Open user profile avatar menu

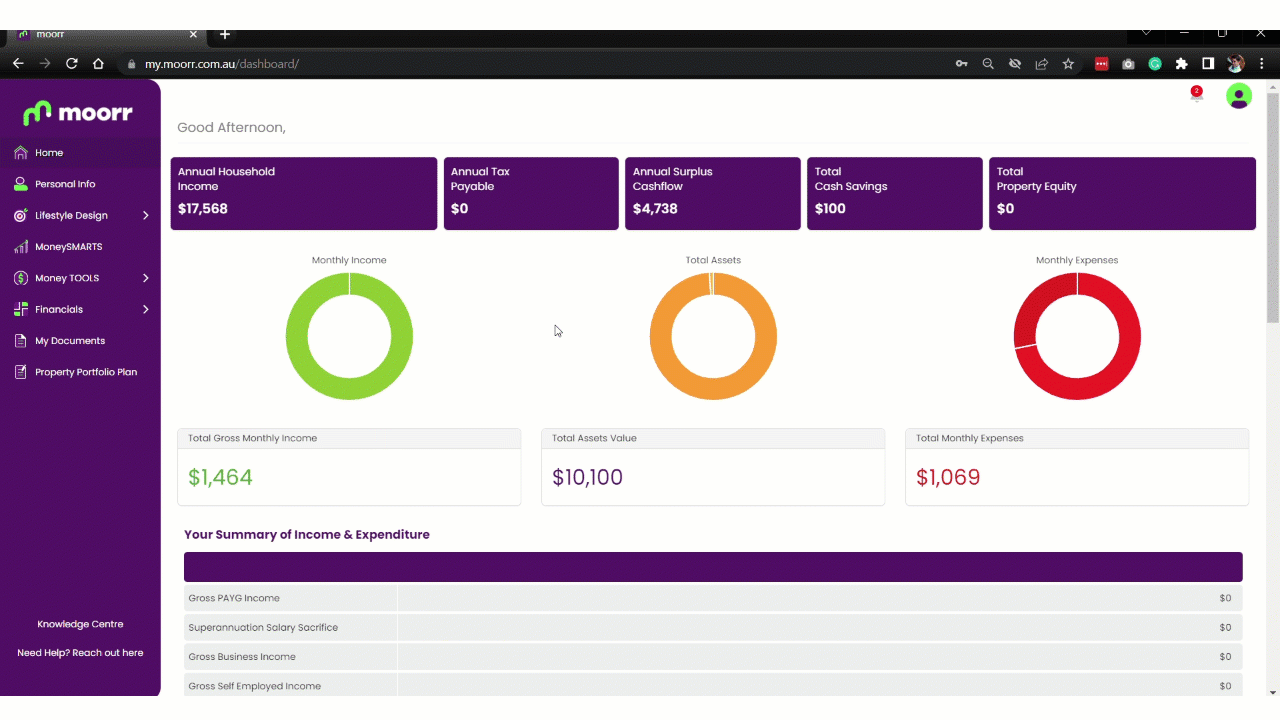point(1239,96)
